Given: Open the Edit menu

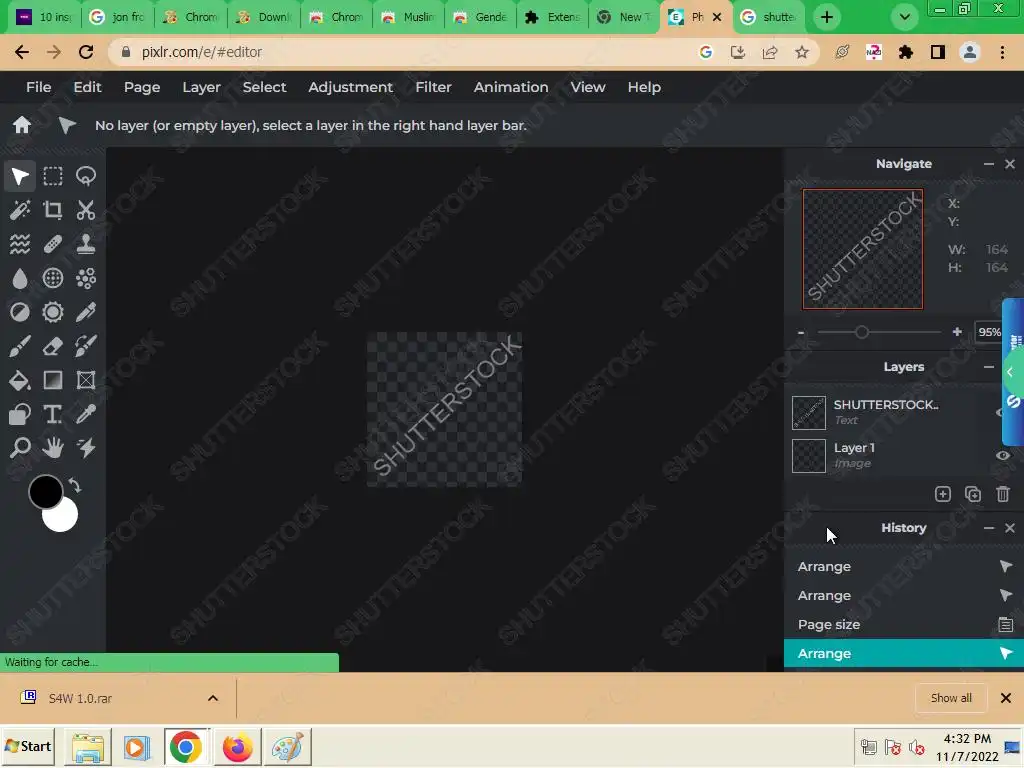Looking at the screenshot, I should 87,87.
